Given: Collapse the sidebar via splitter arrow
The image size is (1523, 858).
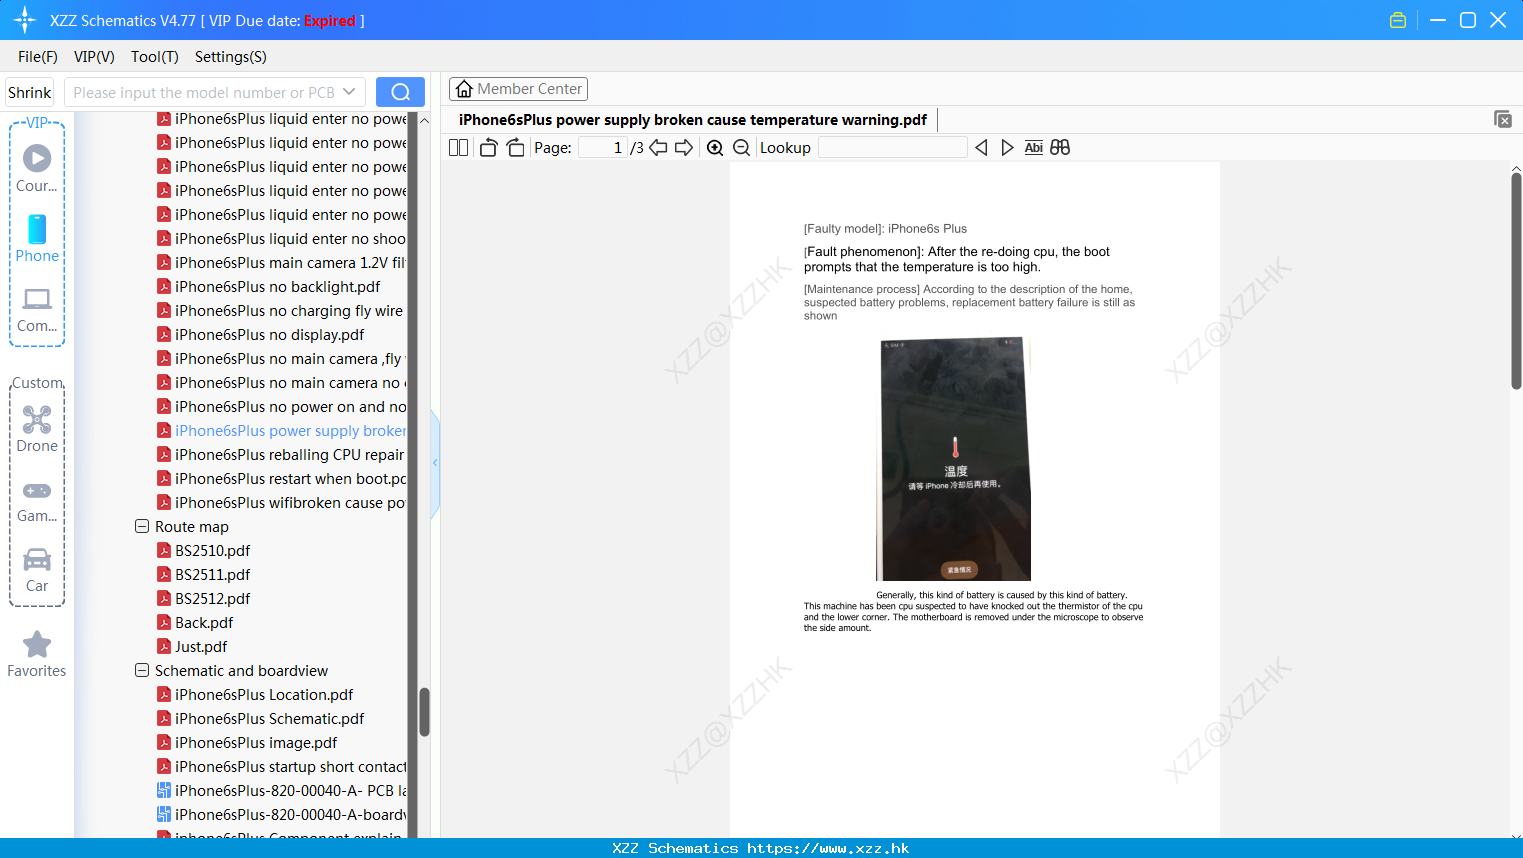Looking at the screenshot, I should coord(435,463).
